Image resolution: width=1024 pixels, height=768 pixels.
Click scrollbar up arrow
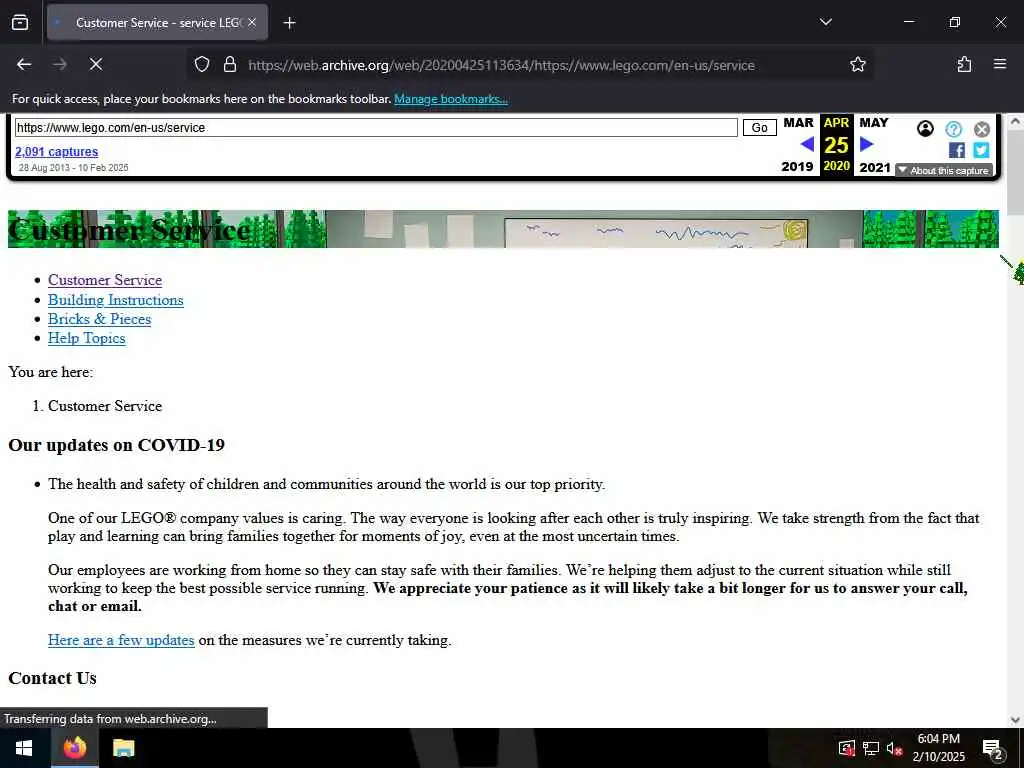(x=1016, y=121)
